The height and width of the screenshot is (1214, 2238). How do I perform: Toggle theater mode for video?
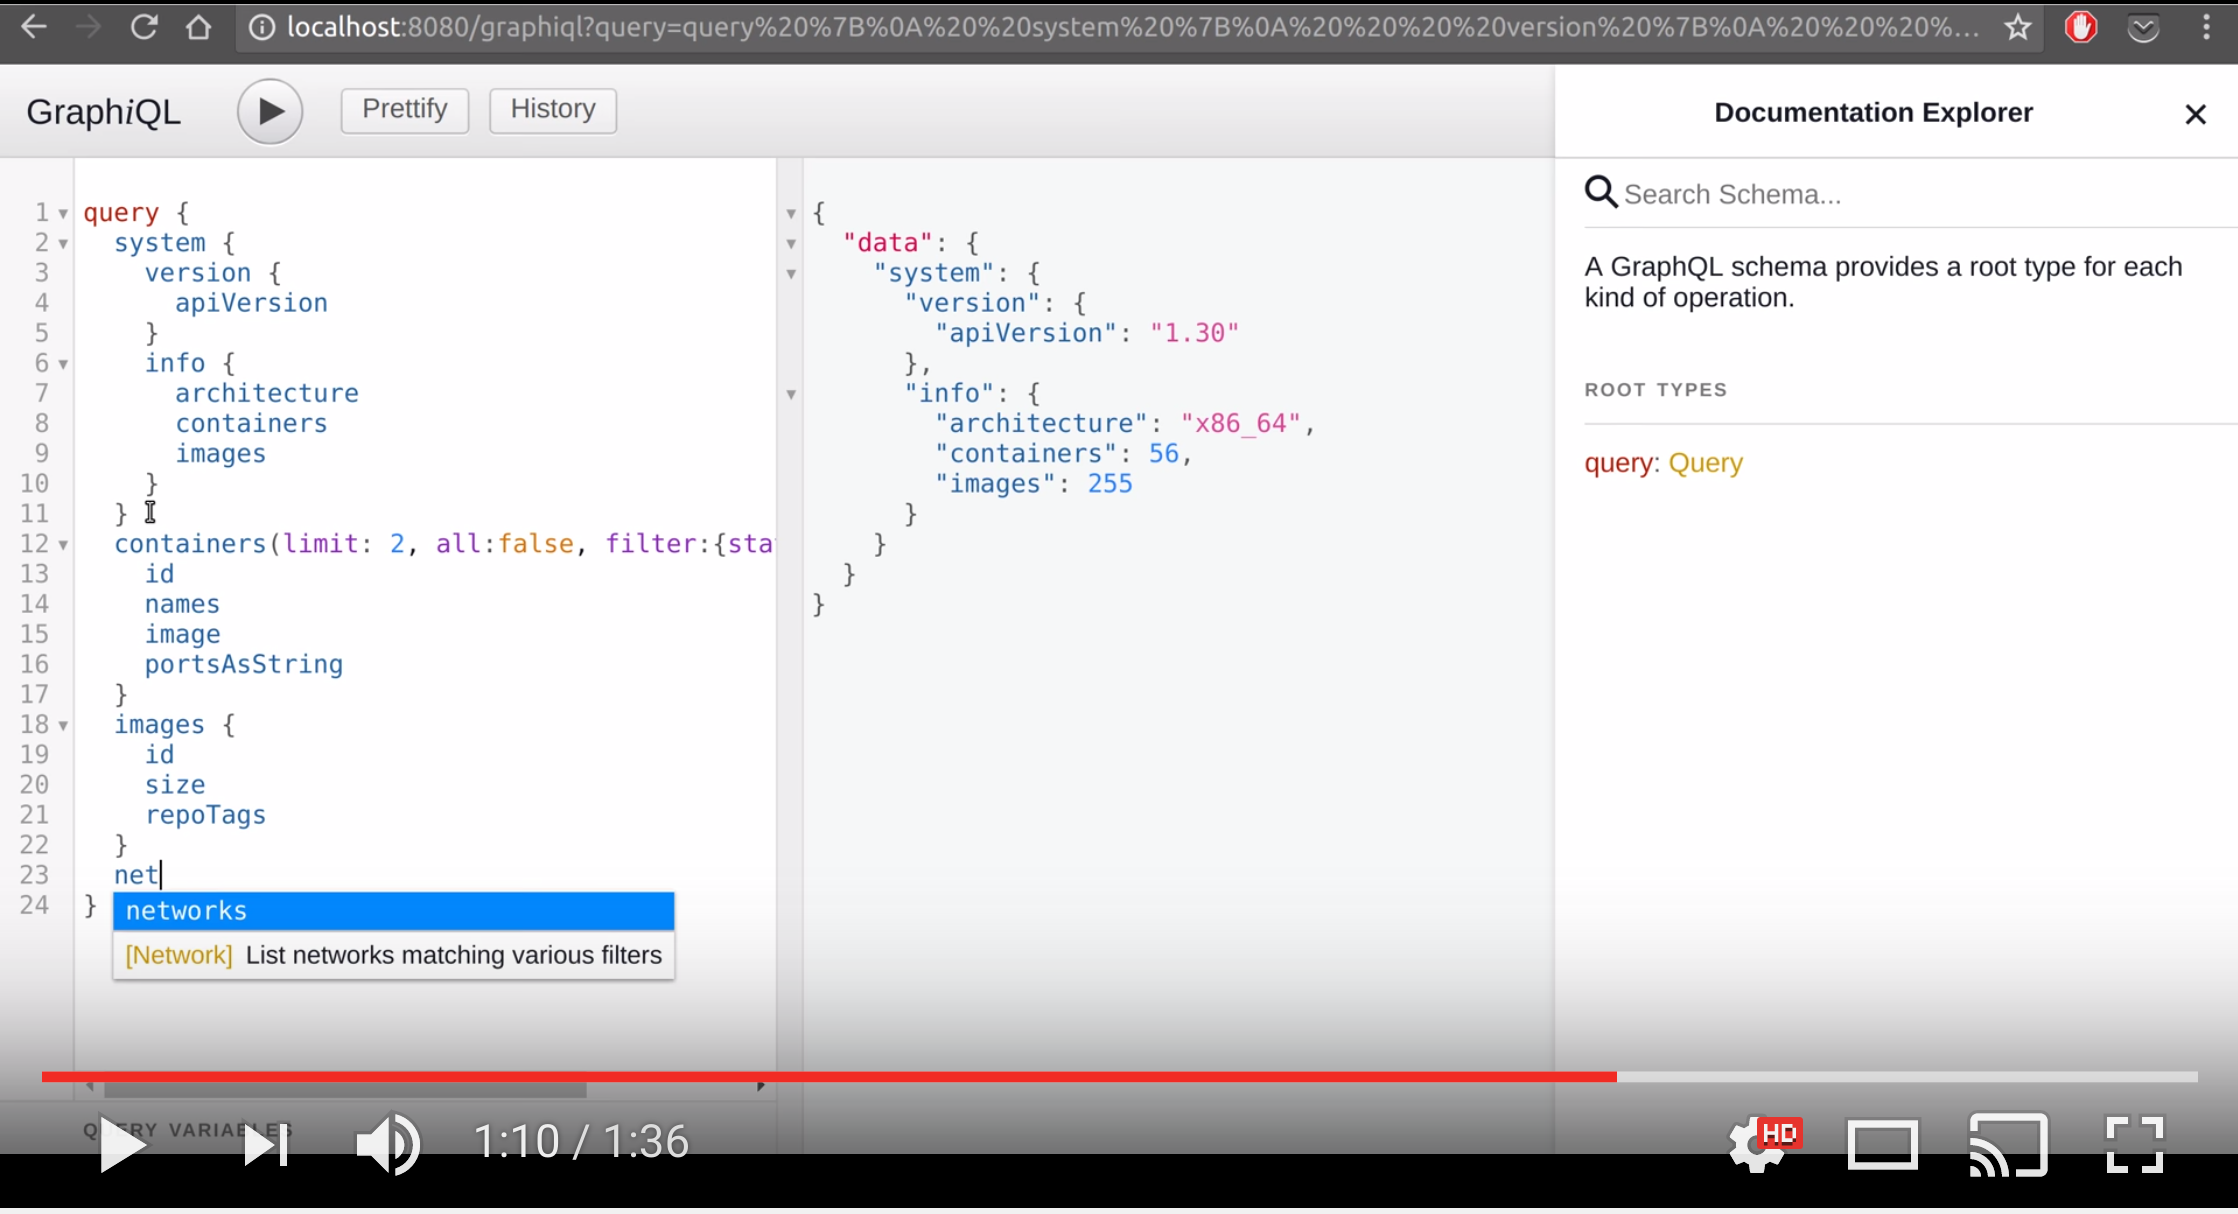[1882, 1144]
